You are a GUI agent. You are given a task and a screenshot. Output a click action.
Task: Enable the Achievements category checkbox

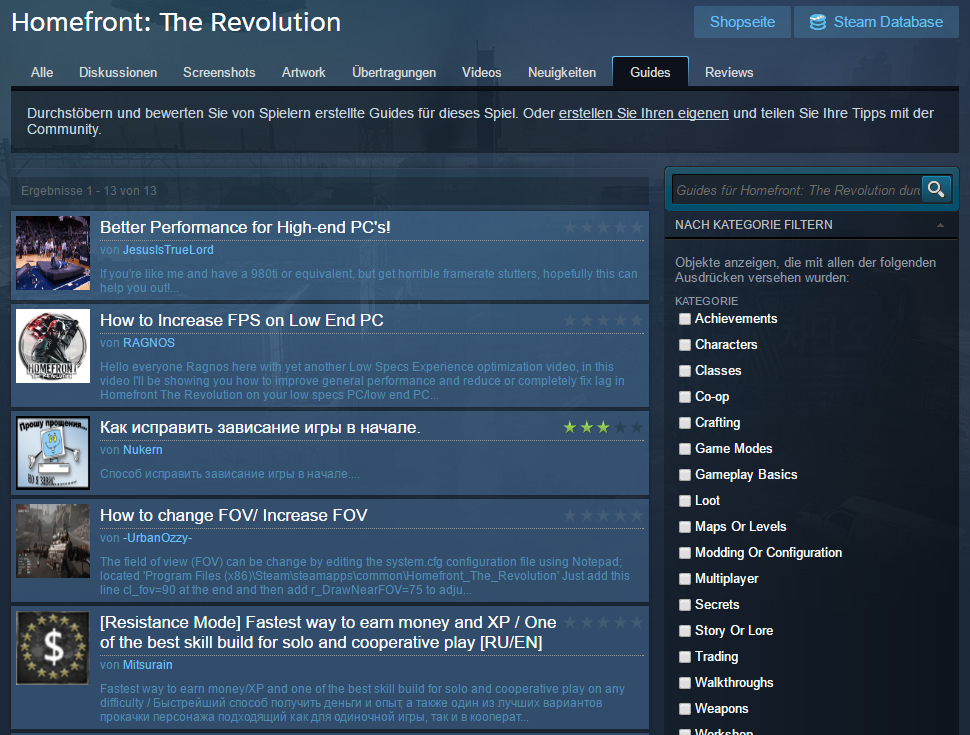(685, 319)
